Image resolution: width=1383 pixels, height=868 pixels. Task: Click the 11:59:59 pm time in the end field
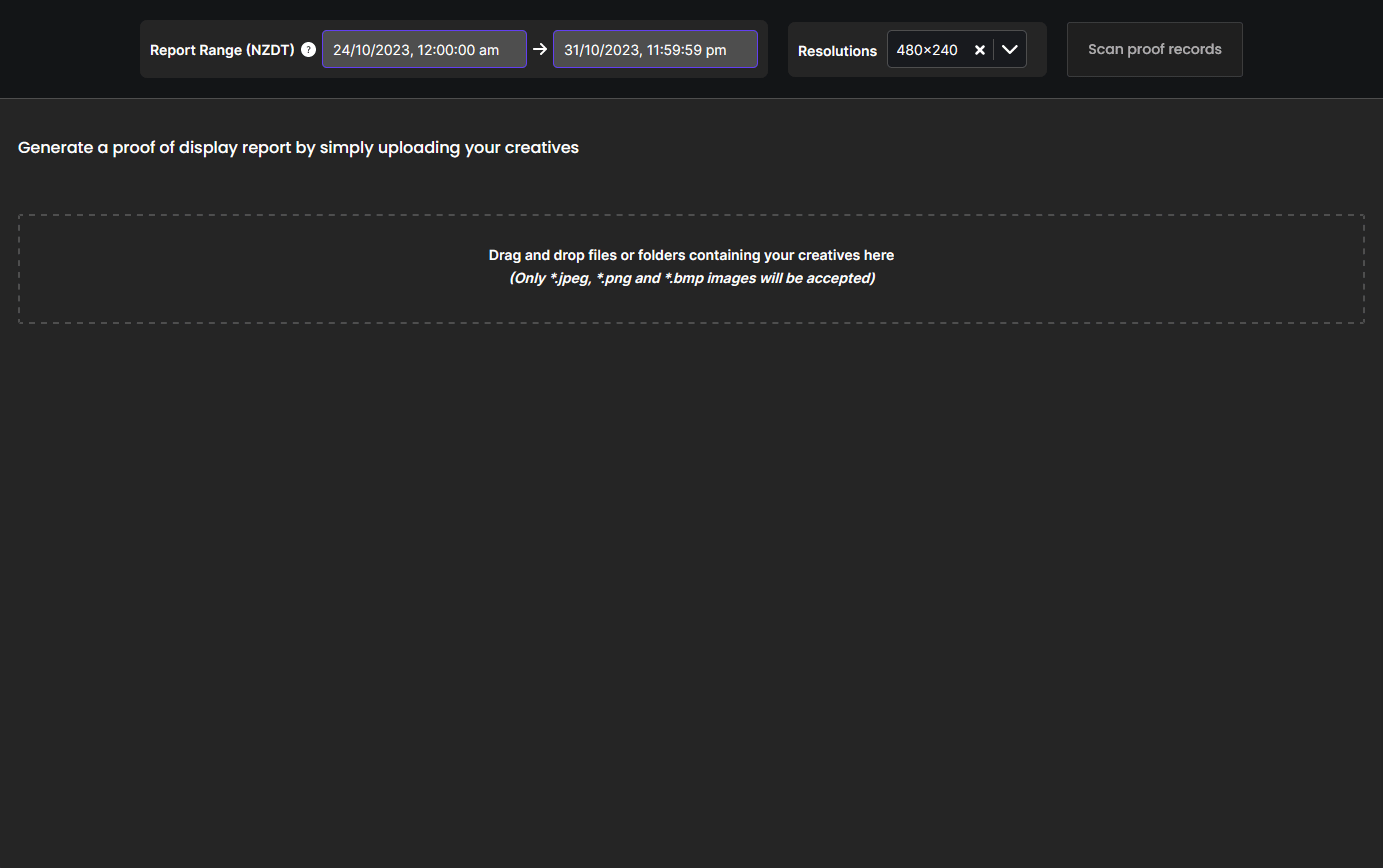687,50
